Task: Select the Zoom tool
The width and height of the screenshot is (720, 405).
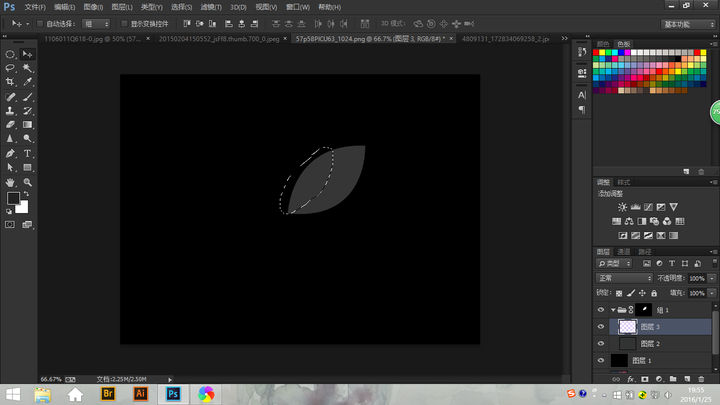Action: coord(28,182)
